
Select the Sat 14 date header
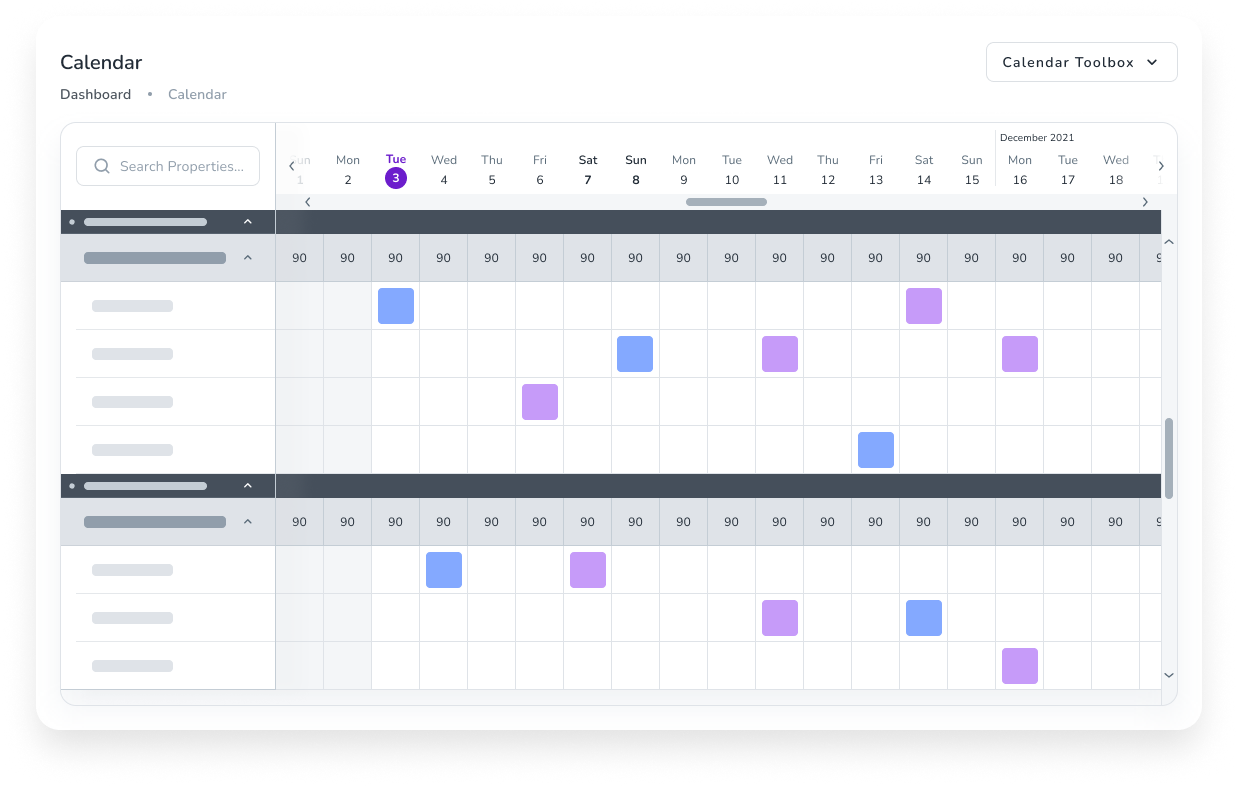click(x=924, y=170)
